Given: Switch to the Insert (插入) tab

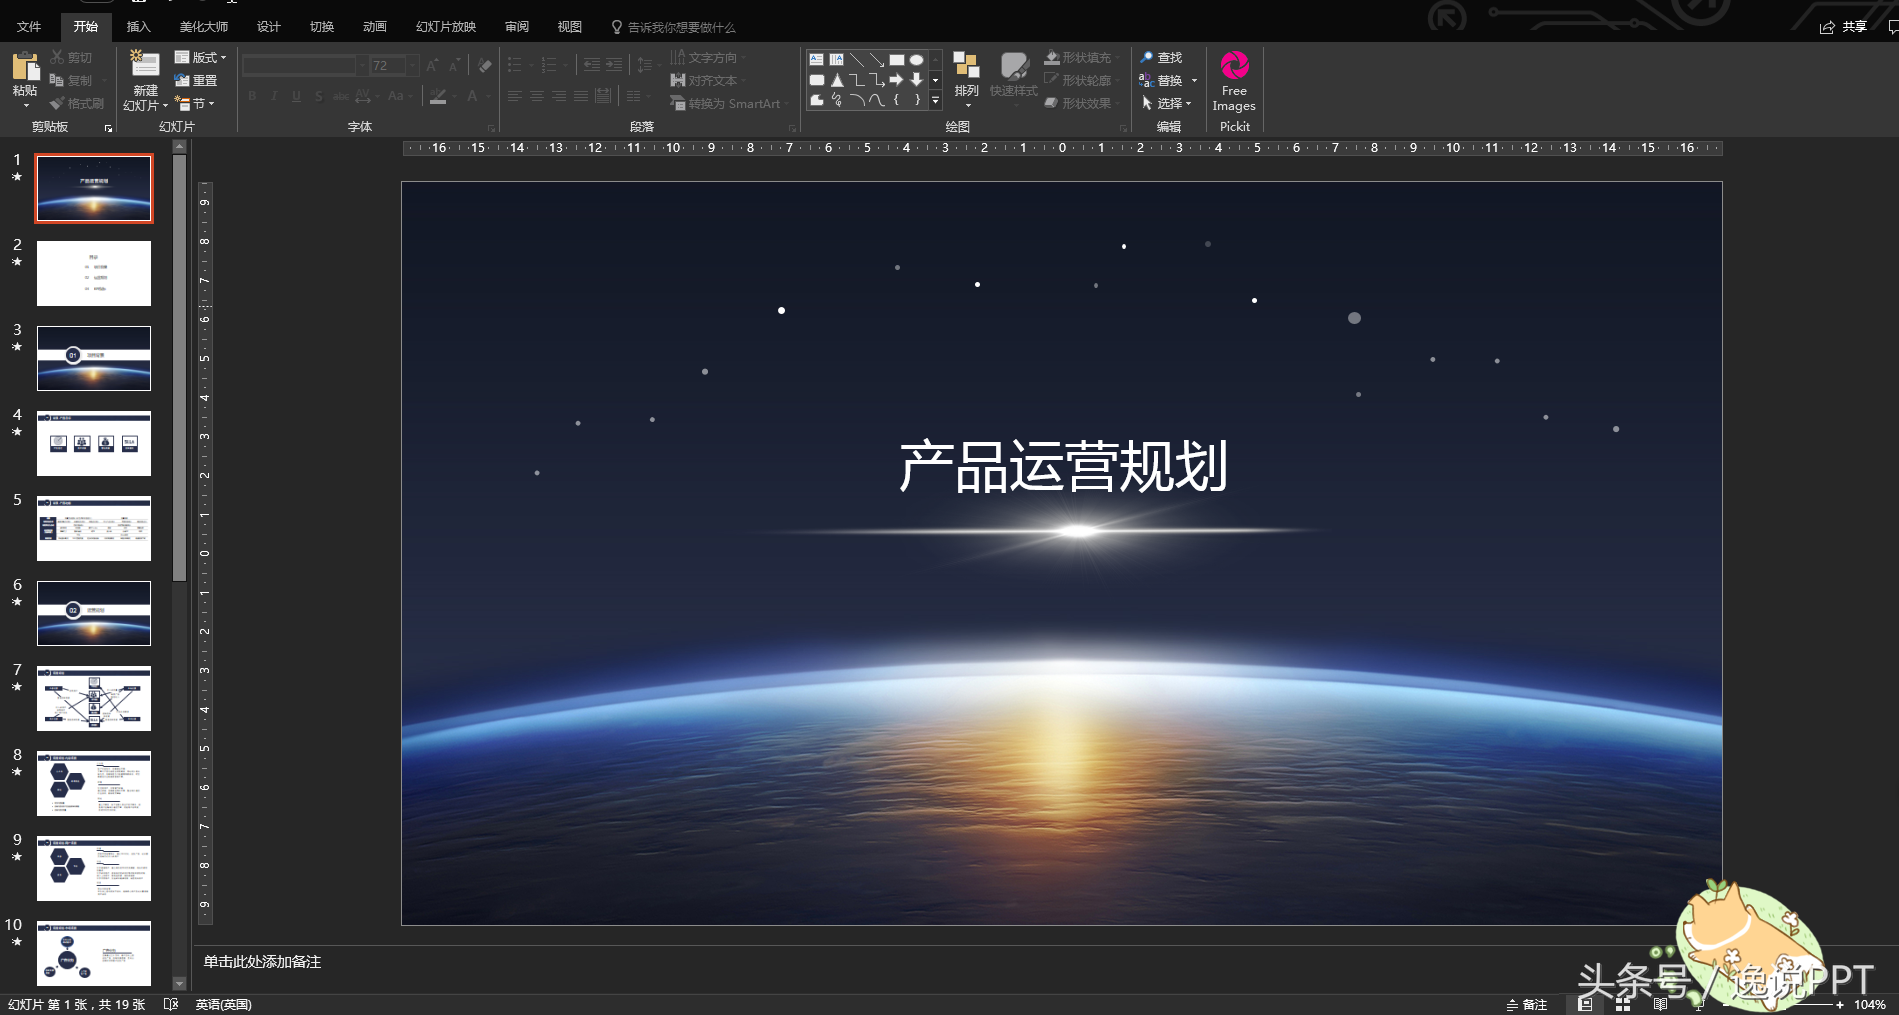Looking at the screenshot, I should click(138, 27).
